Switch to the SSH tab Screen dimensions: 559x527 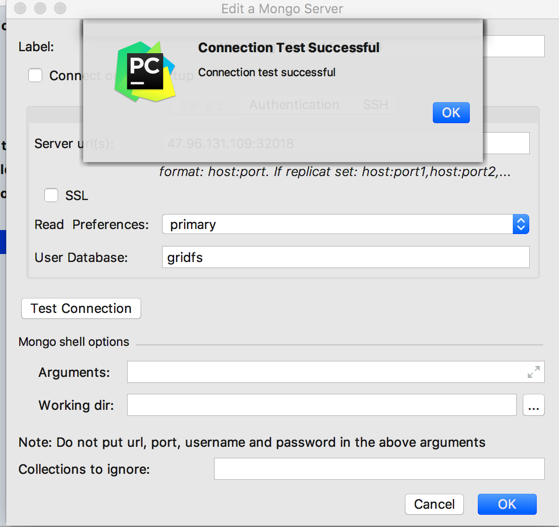375,105
